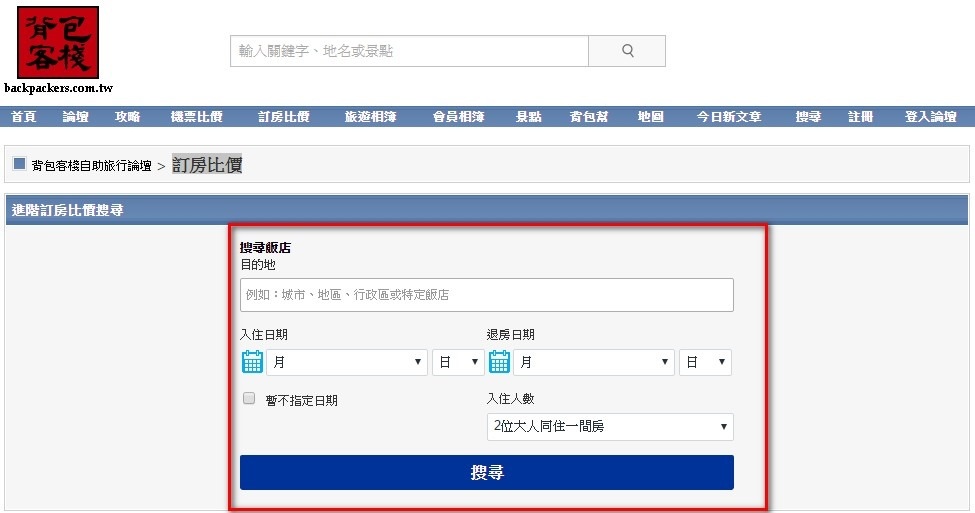Open 攻略 in the navigation bar
Image resolution: width=975 pixels, height=513 pixels.
tap(127, 116)
